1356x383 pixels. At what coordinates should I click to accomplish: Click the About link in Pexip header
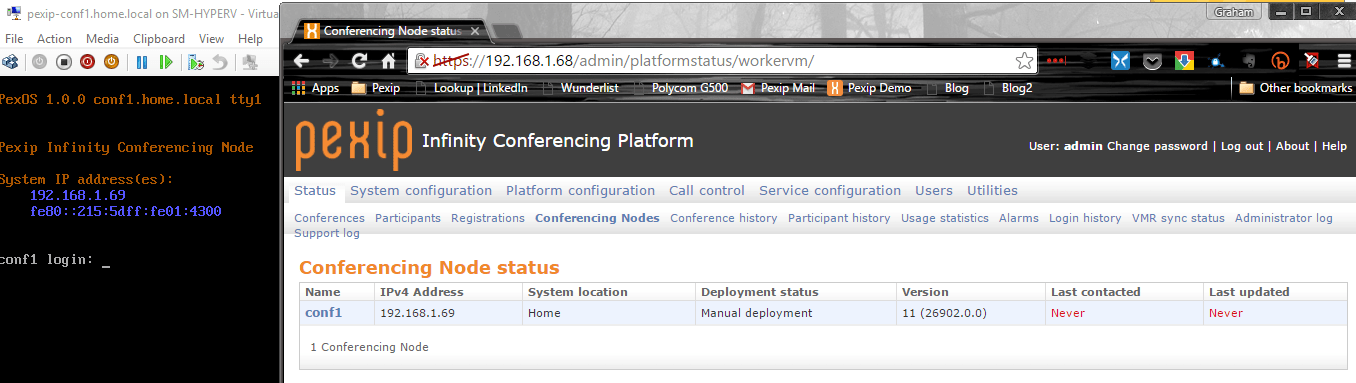pos(1292,146)
